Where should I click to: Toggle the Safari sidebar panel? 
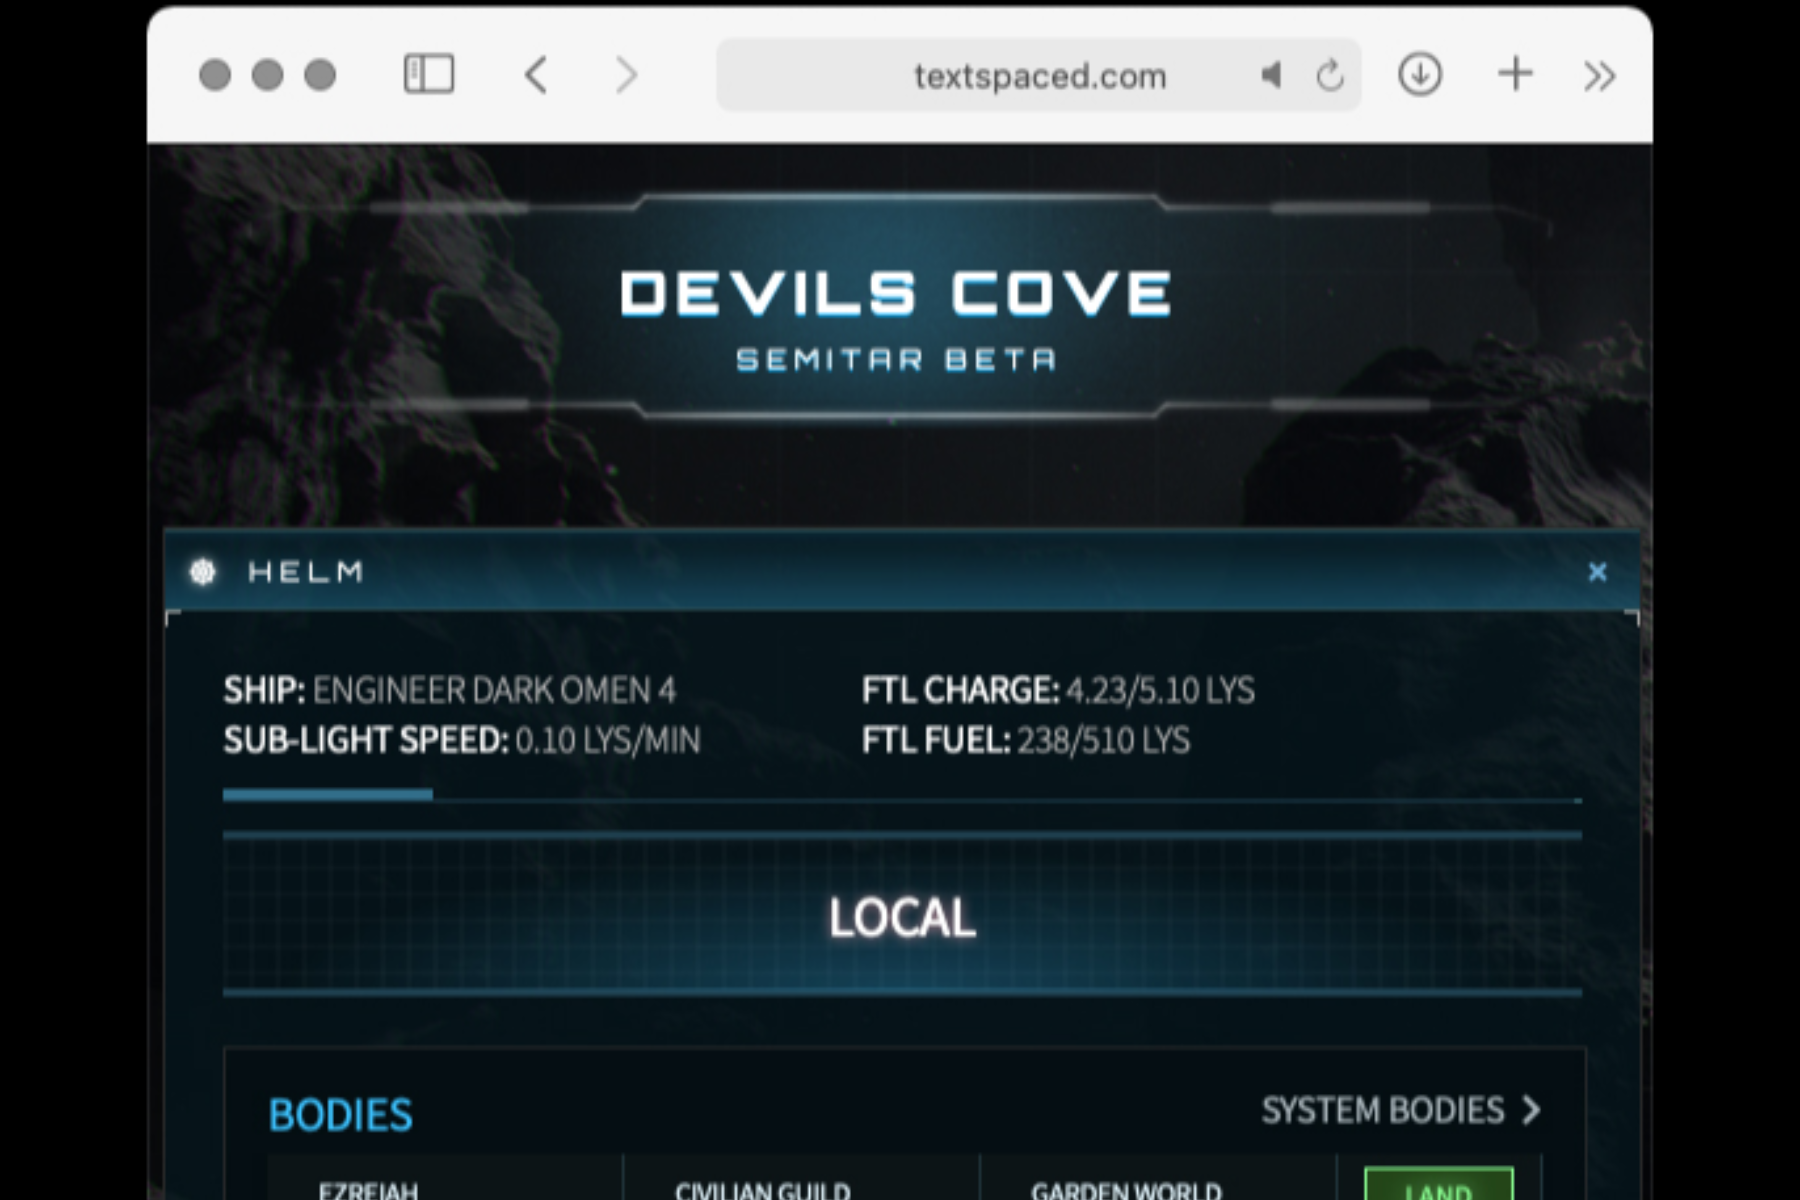click(x=429, y=75)
